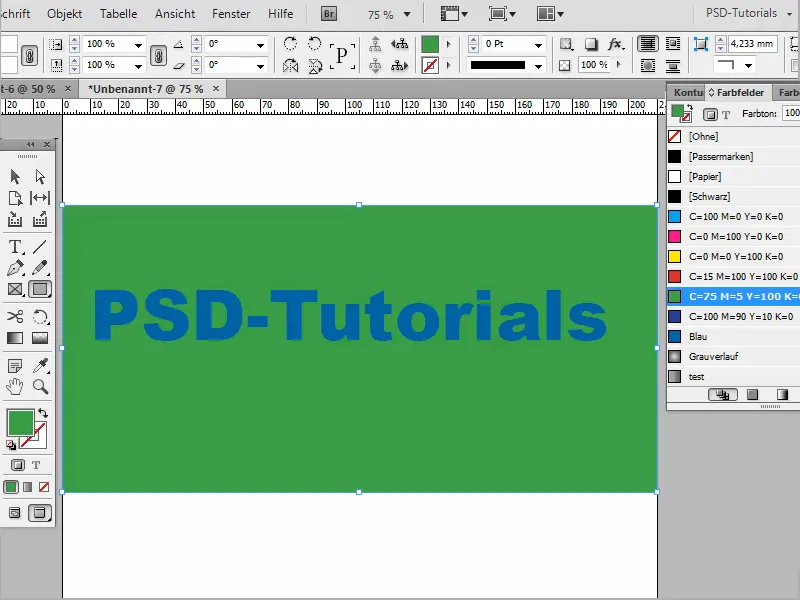
Task: Click the Farbton tint value field
Action: tap(791, 113)
